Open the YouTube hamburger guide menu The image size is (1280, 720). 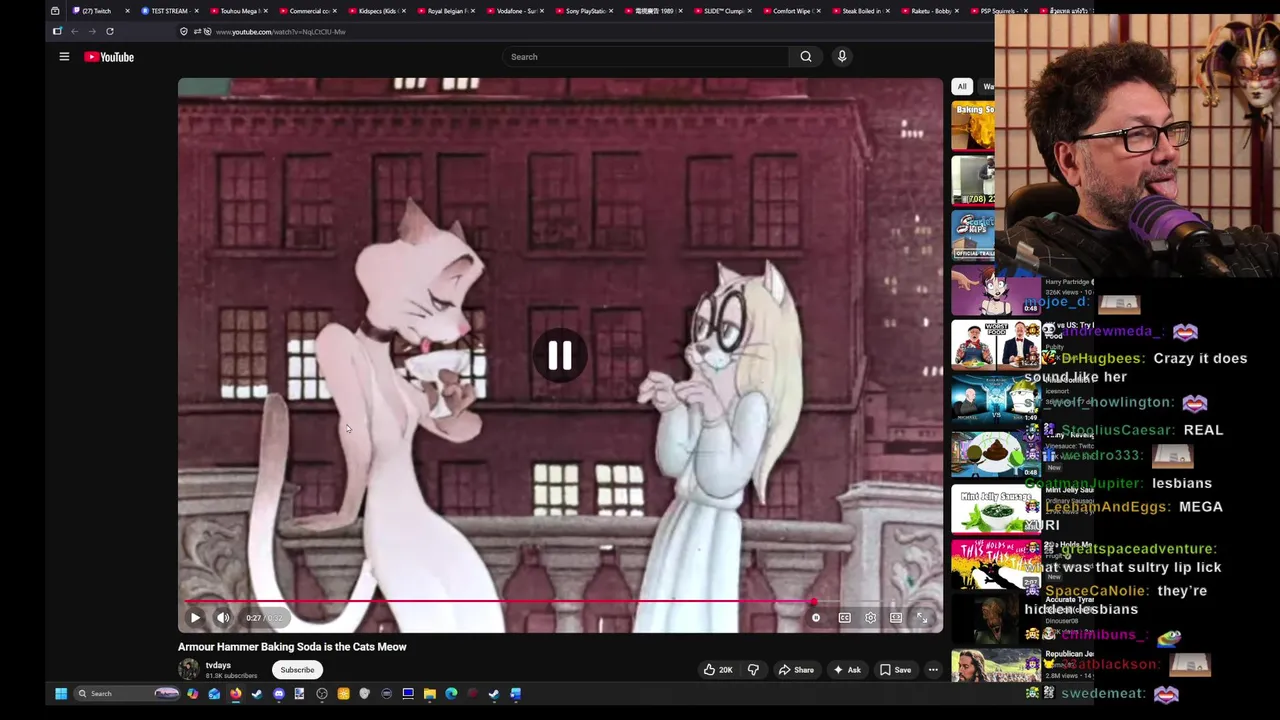(x=64, y=57)
